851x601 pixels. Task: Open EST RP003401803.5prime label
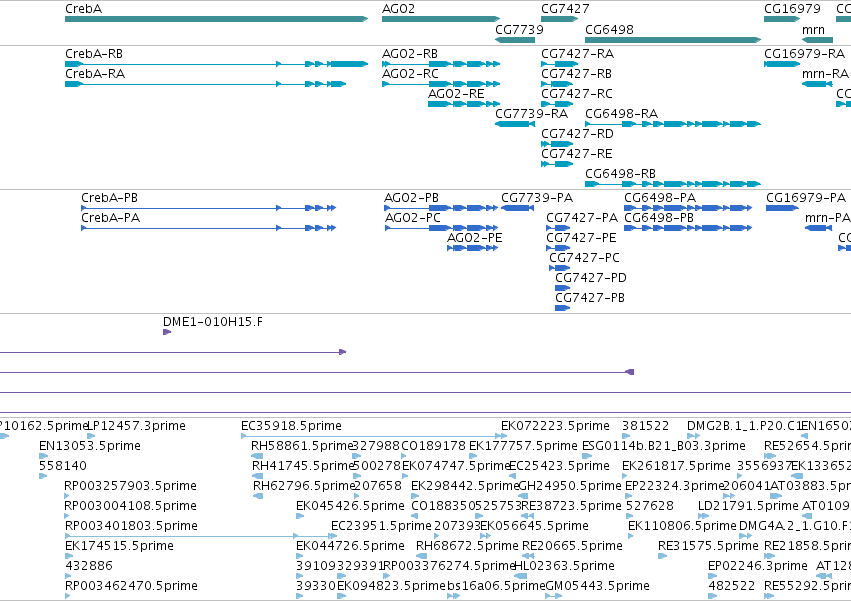pyautogui.click(x=131, y=526)
